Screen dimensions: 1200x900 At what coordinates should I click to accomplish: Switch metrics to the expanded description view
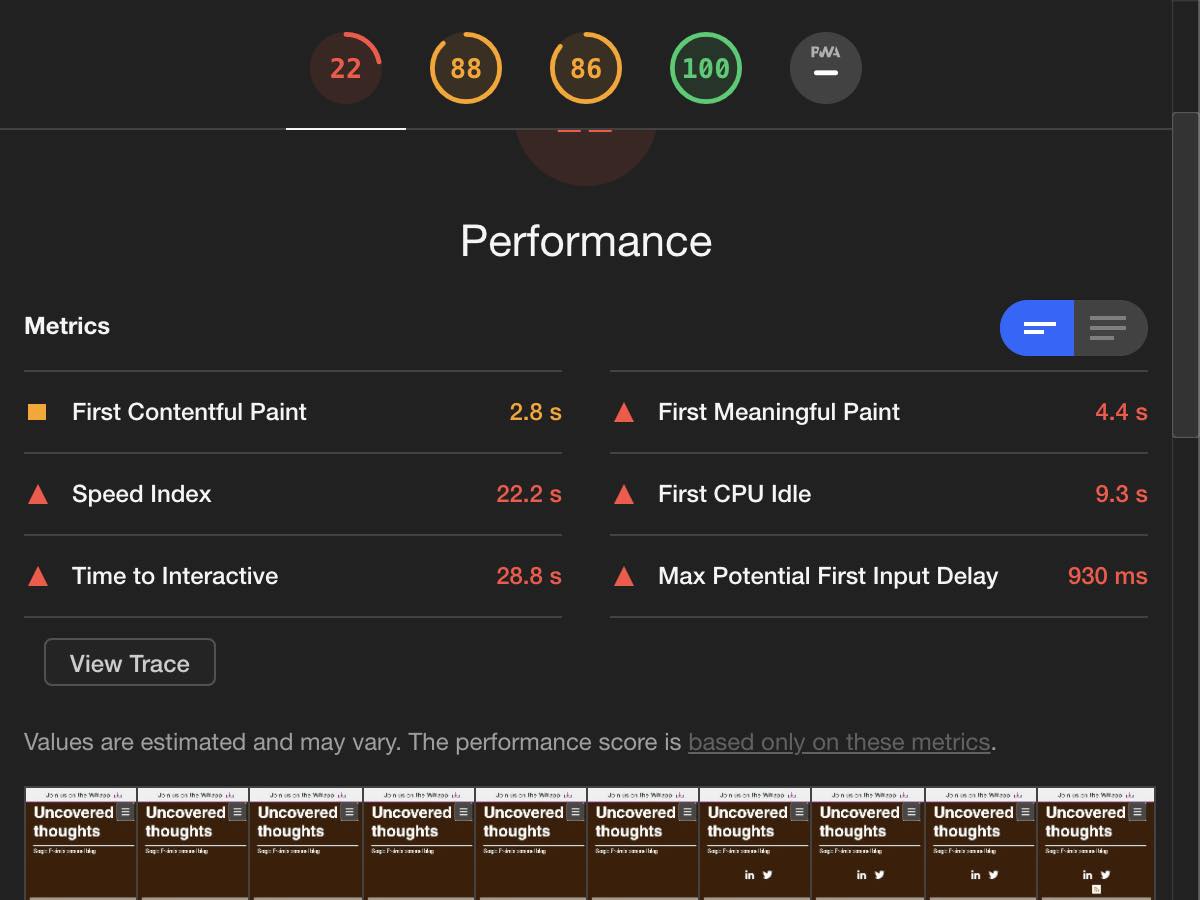pos(1110,328)
